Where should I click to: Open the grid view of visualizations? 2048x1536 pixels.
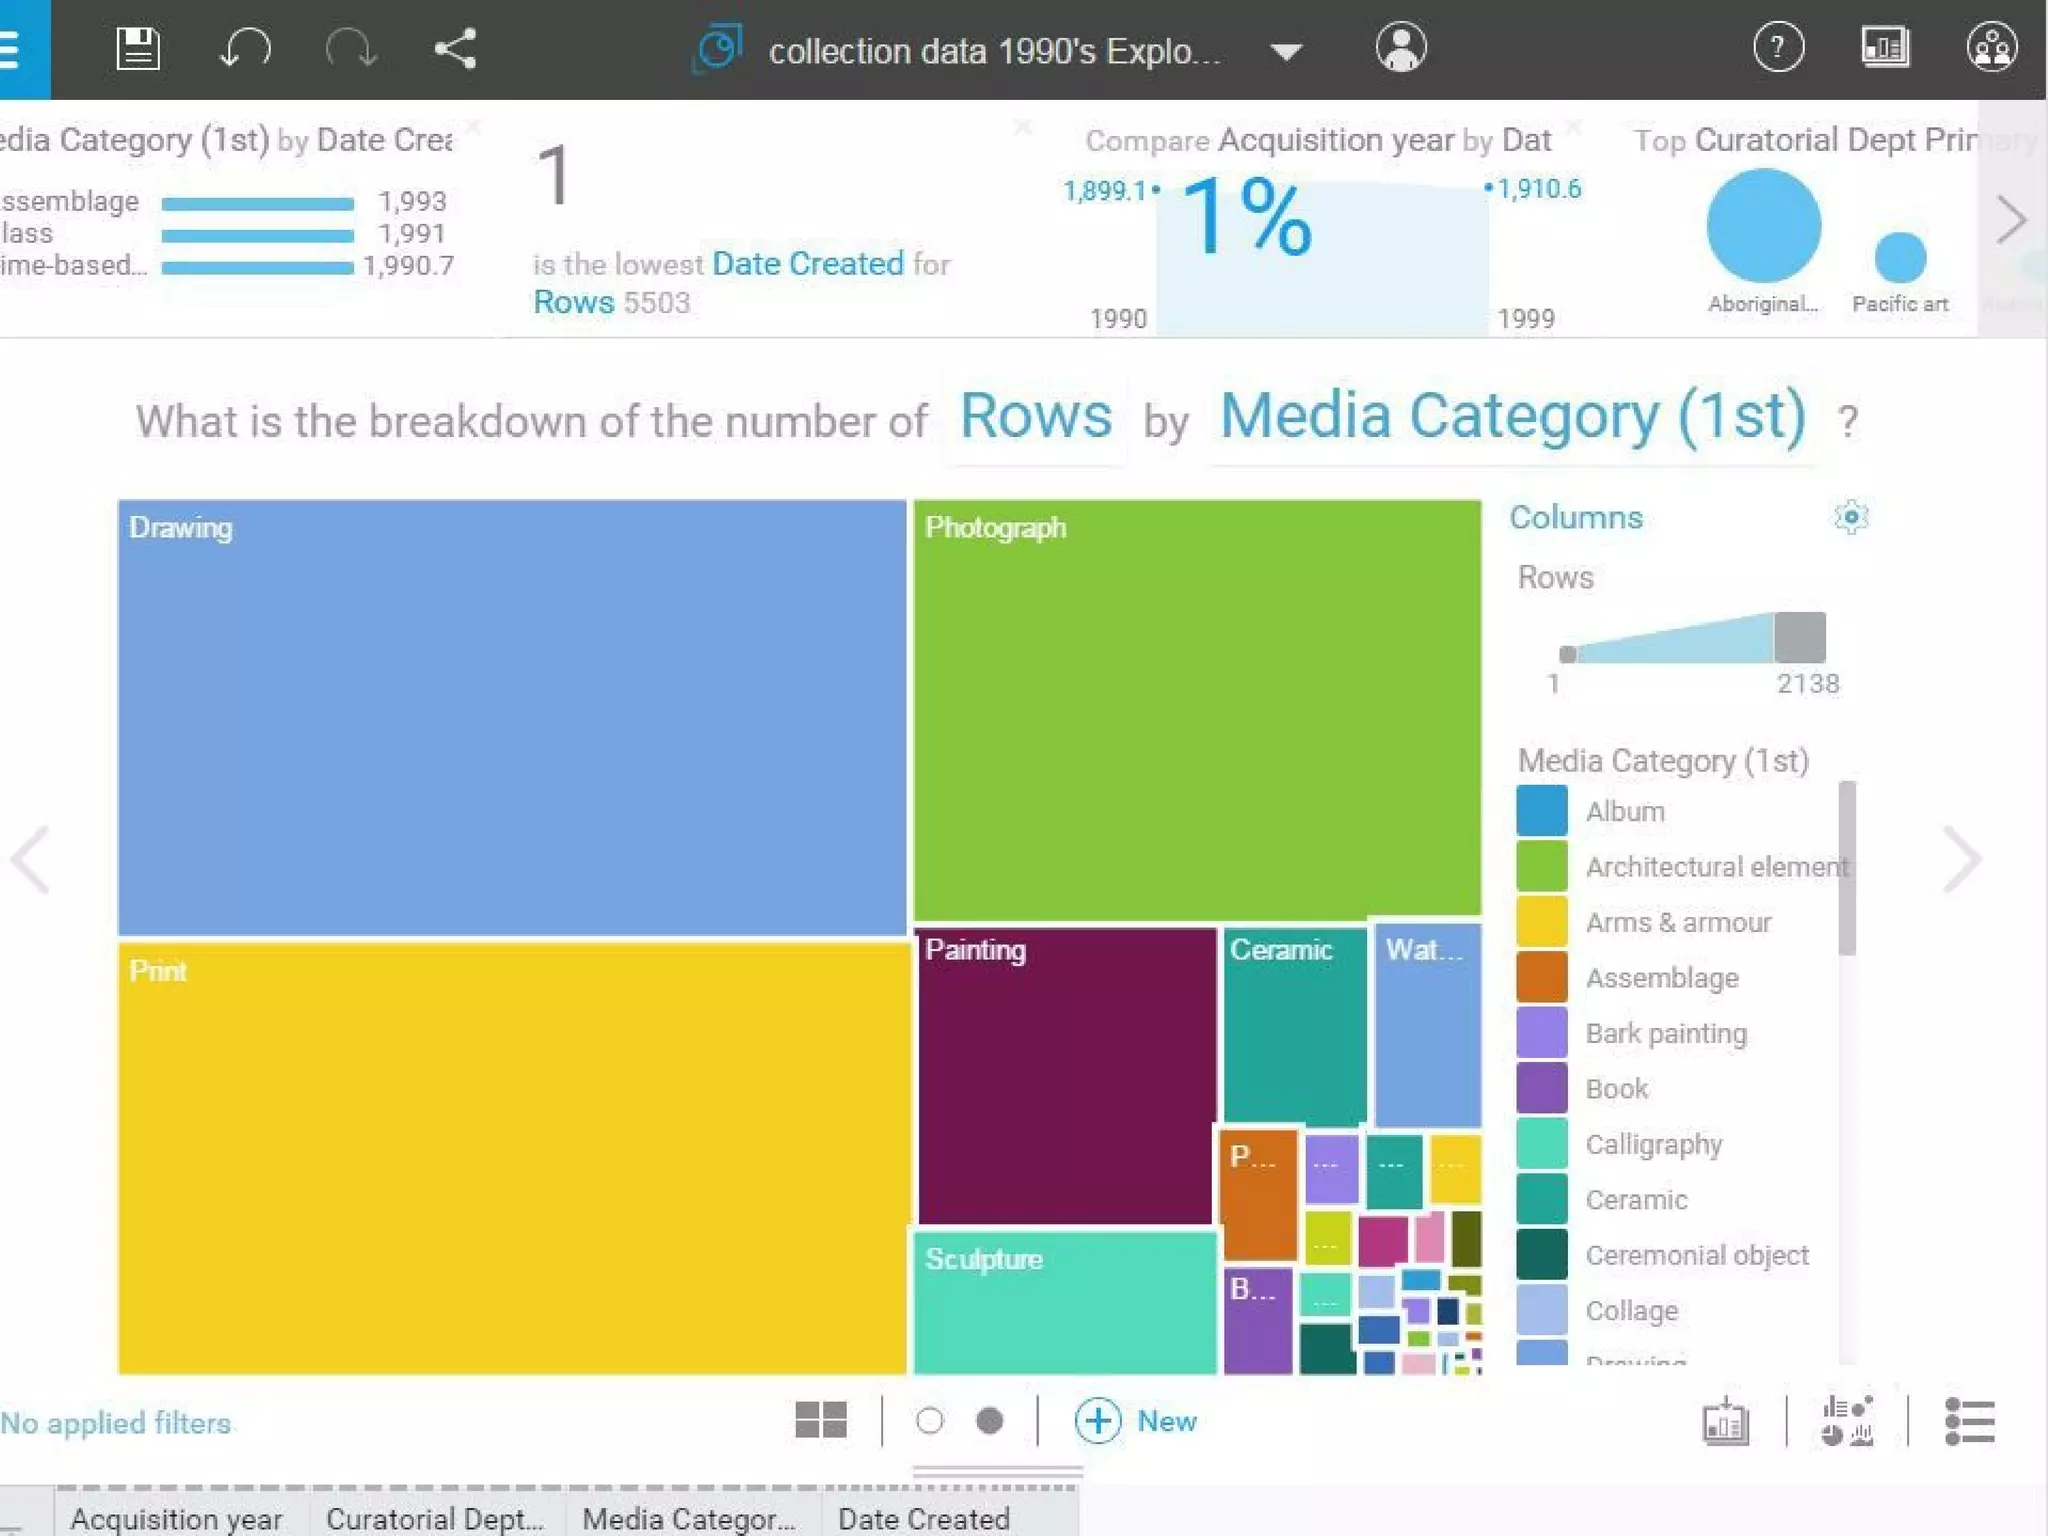tap(821, 1420)
